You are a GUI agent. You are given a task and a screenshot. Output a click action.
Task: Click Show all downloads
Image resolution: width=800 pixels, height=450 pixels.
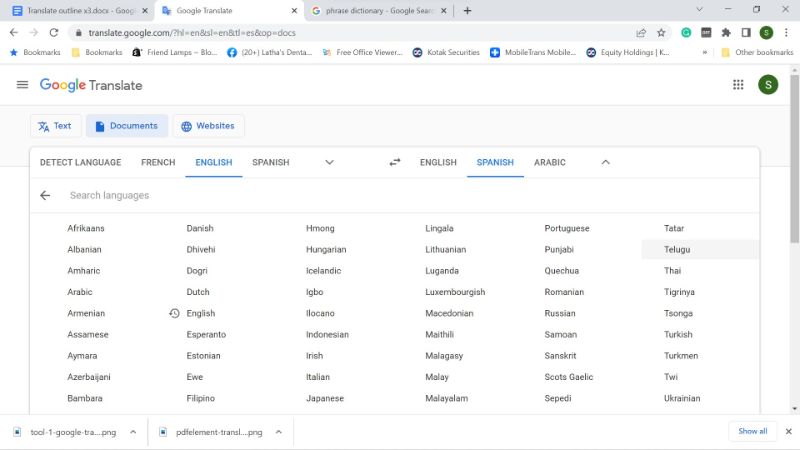753,431
